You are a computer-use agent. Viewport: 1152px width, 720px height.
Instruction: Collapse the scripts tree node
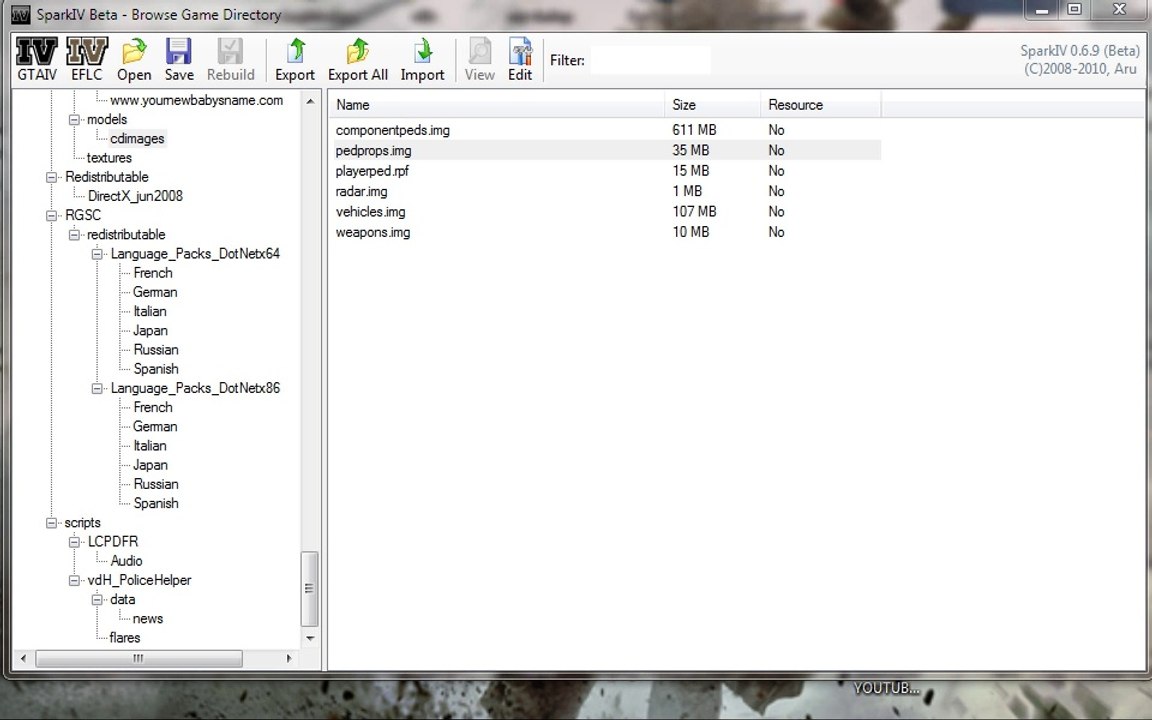click(x=51, y=522)
